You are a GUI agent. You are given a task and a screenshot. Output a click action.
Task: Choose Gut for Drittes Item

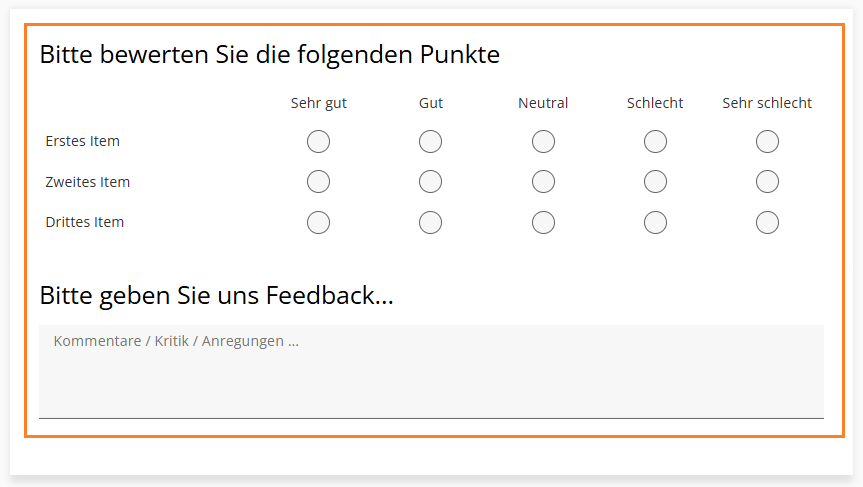tap(430, 222)
